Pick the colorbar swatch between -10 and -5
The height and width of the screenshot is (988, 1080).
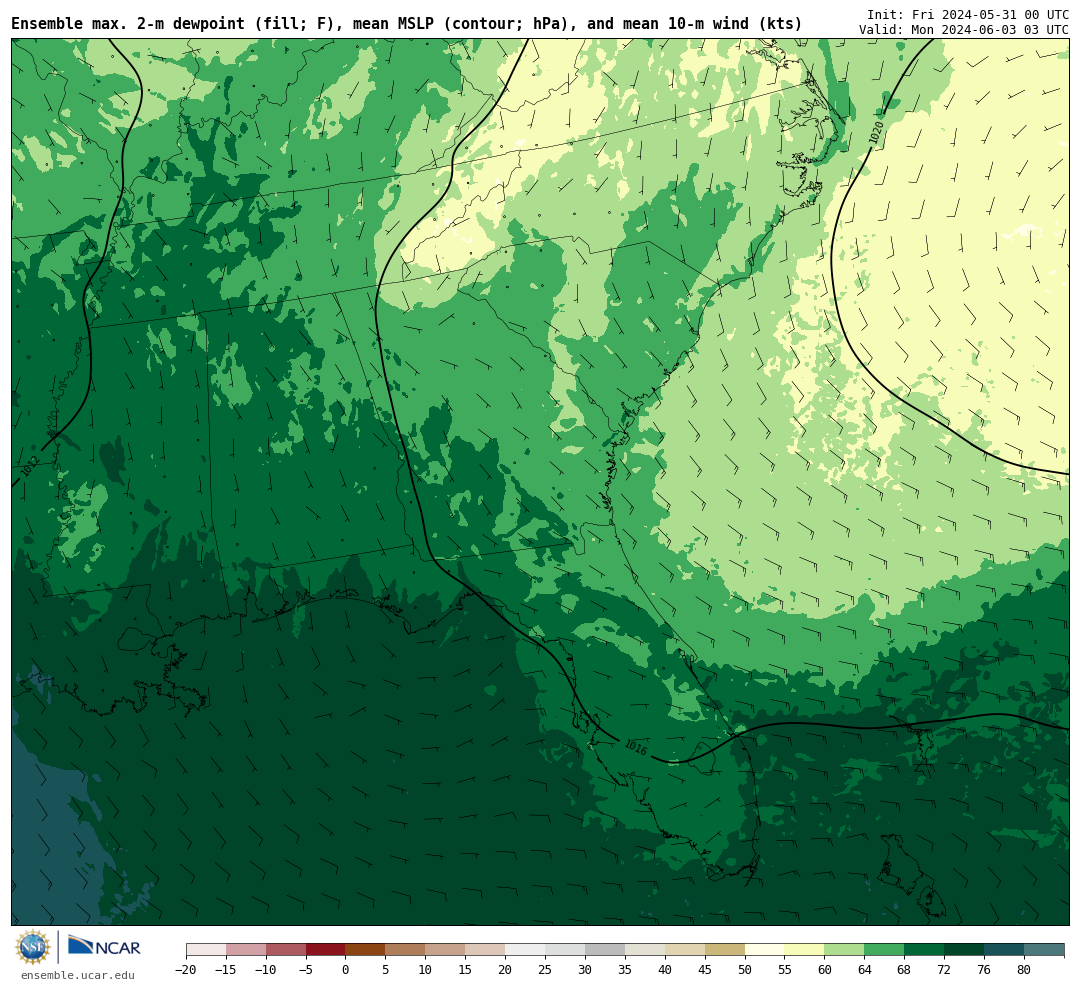pyautogui.click(x=286, y=950)
